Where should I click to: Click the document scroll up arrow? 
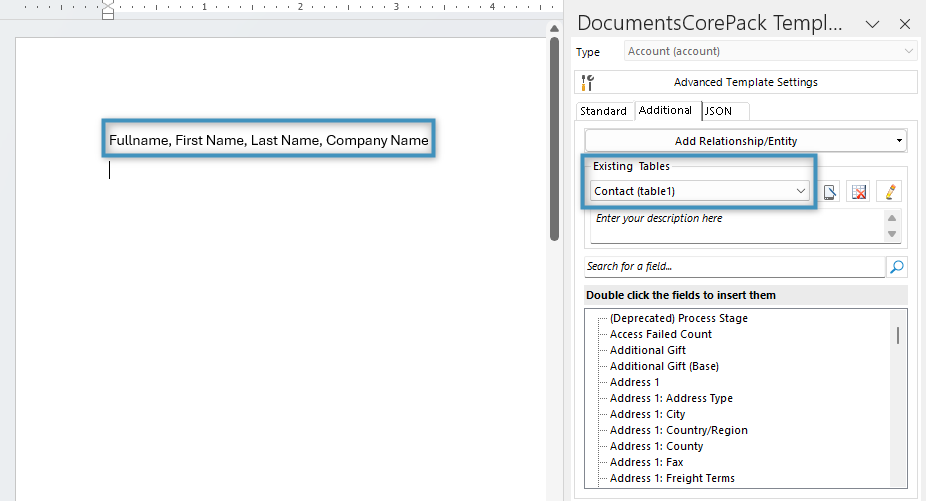(x=554, y=28)
